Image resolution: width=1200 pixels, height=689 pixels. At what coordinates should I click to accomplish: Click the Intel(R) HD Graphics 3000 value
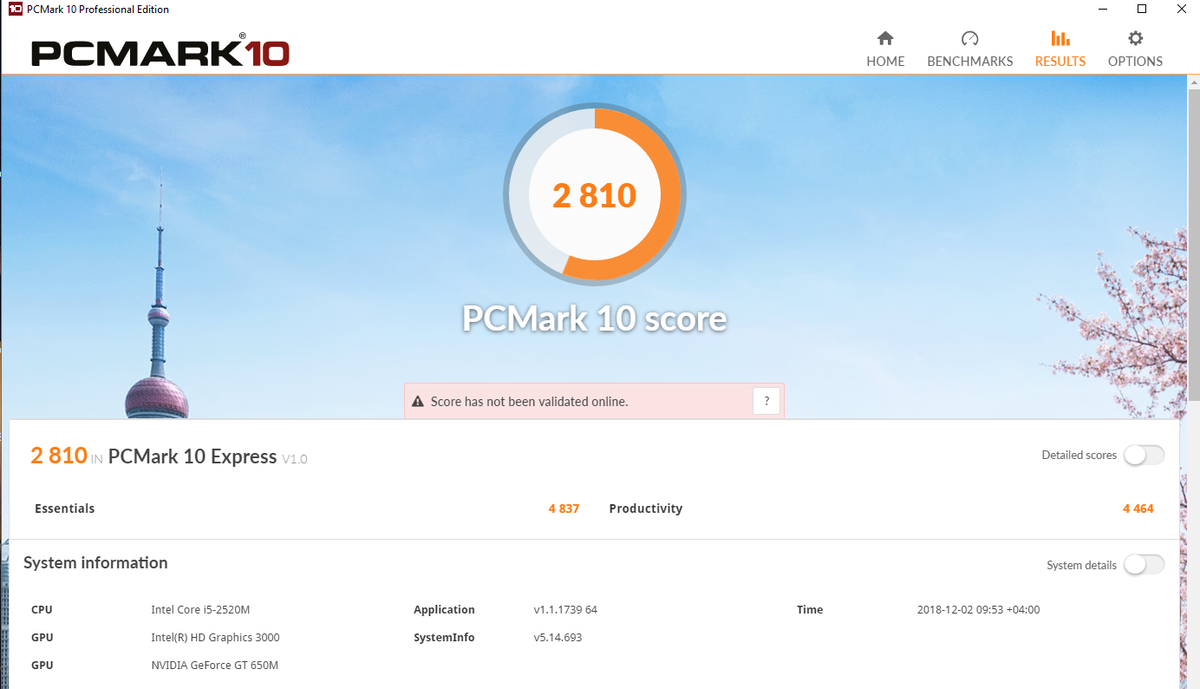(215, 638)
